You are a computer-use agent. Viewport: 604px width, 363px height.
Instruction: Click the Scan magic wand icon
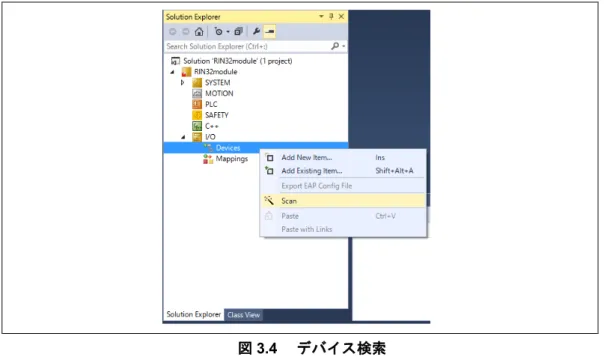coord(269,200)
